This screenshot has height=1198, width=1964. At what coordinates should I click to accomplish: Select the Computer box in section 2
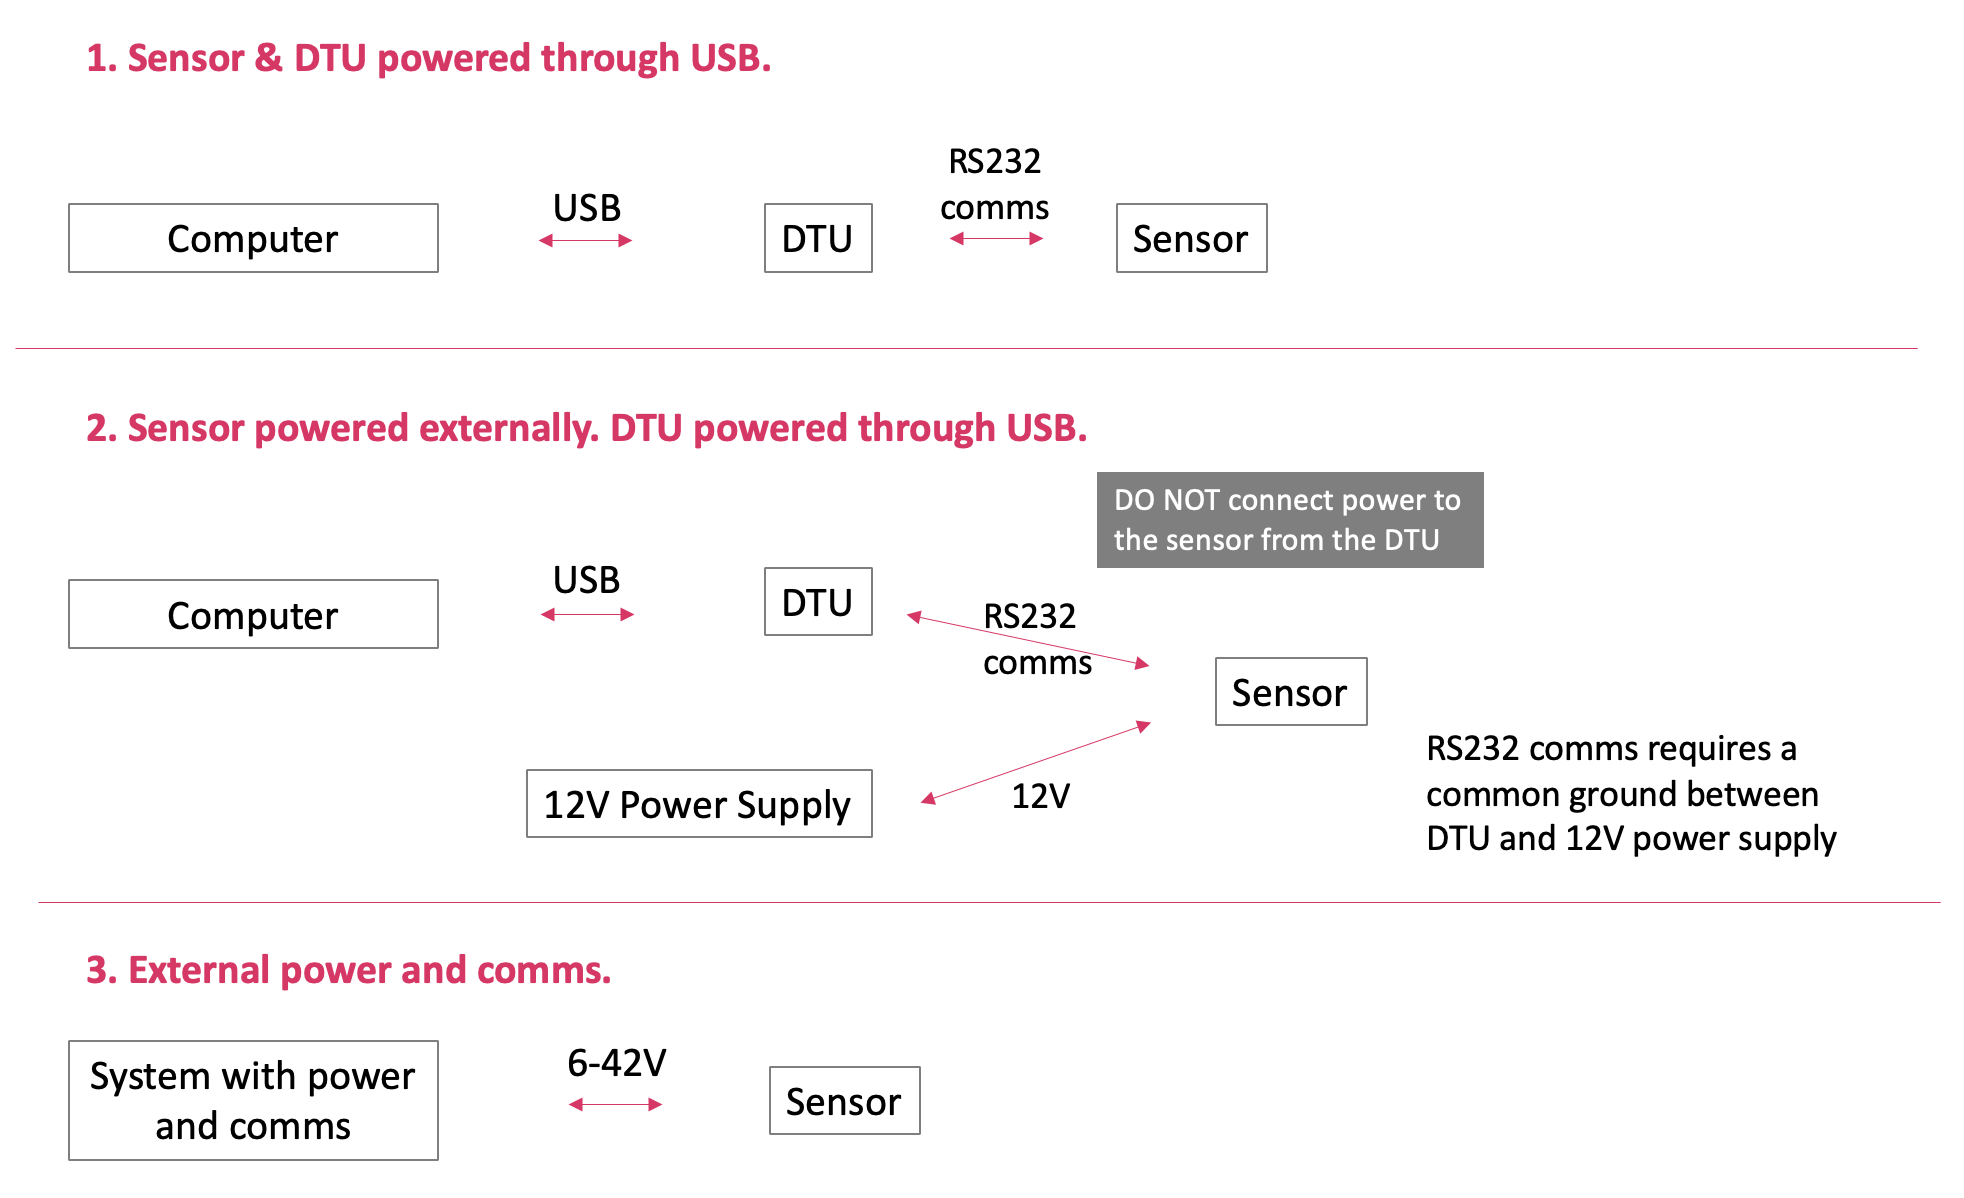[253, 614]
